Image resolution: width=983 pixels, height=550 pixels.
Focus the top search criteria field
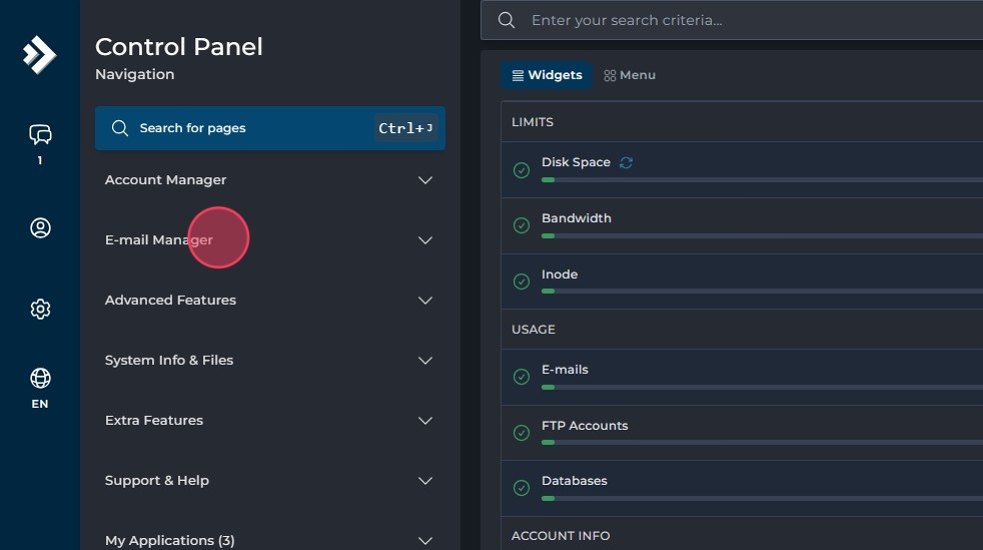point(750,20)
